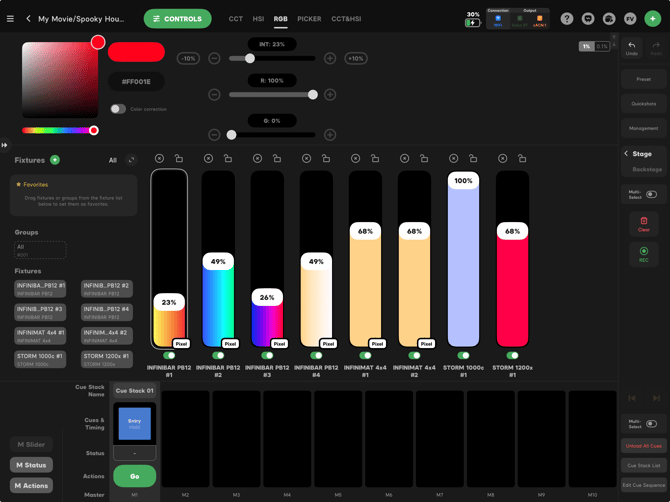Switch to the CCT tab
Screen dimensions: 670x502
pos(235,19)
